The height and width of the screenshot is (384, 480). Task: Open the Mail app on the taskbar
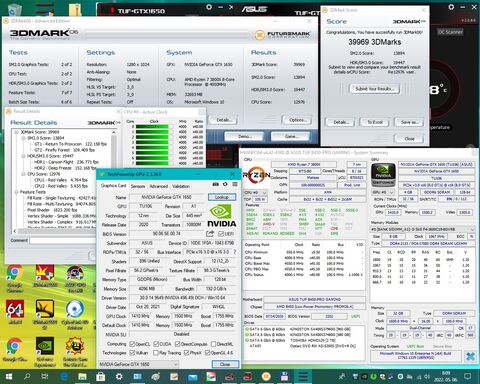pos(192,377)
